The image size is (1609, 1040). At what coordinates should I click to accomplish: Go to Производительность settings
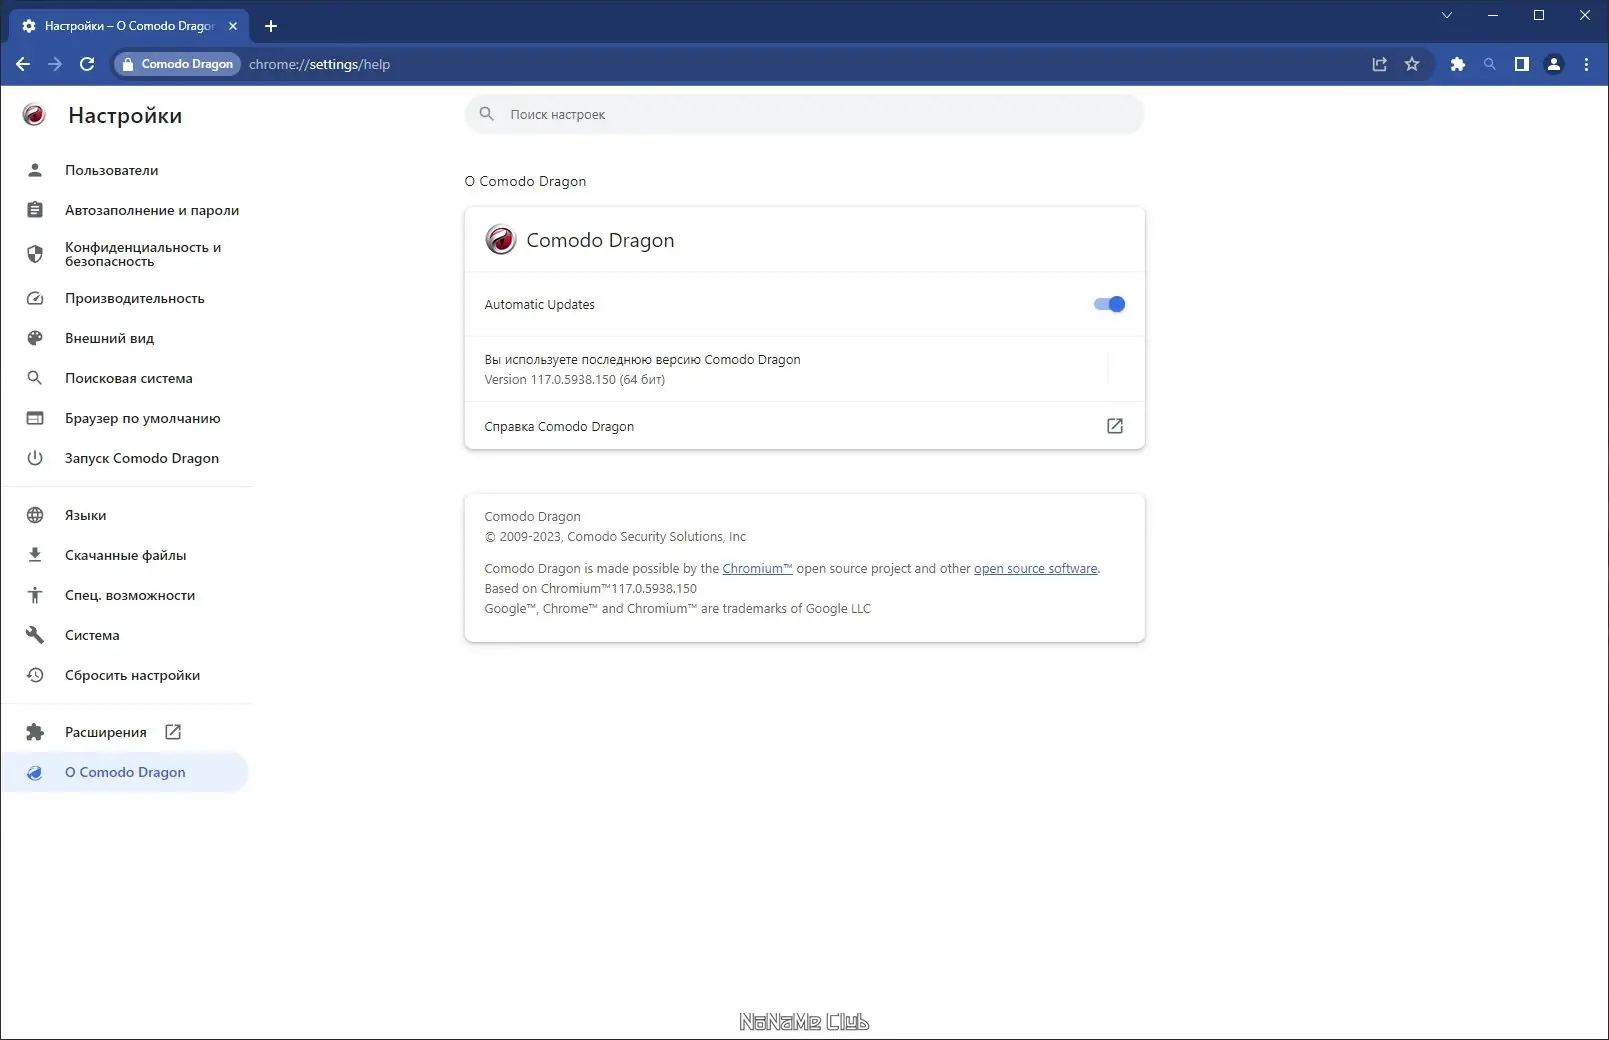(x=126, y=298)
